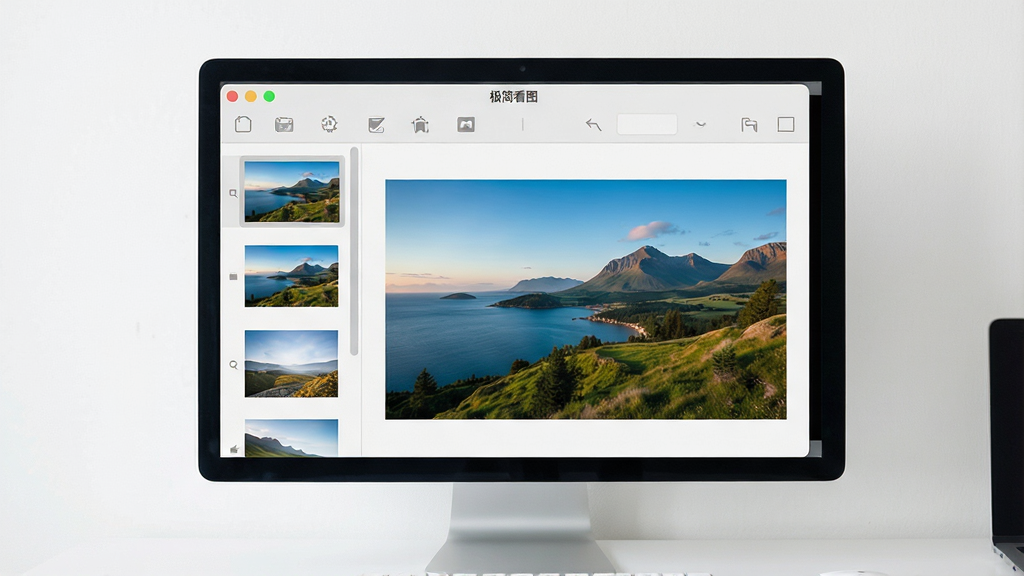
Task: Click the magnifier icon beside first thumbnail
Action: 233,193
